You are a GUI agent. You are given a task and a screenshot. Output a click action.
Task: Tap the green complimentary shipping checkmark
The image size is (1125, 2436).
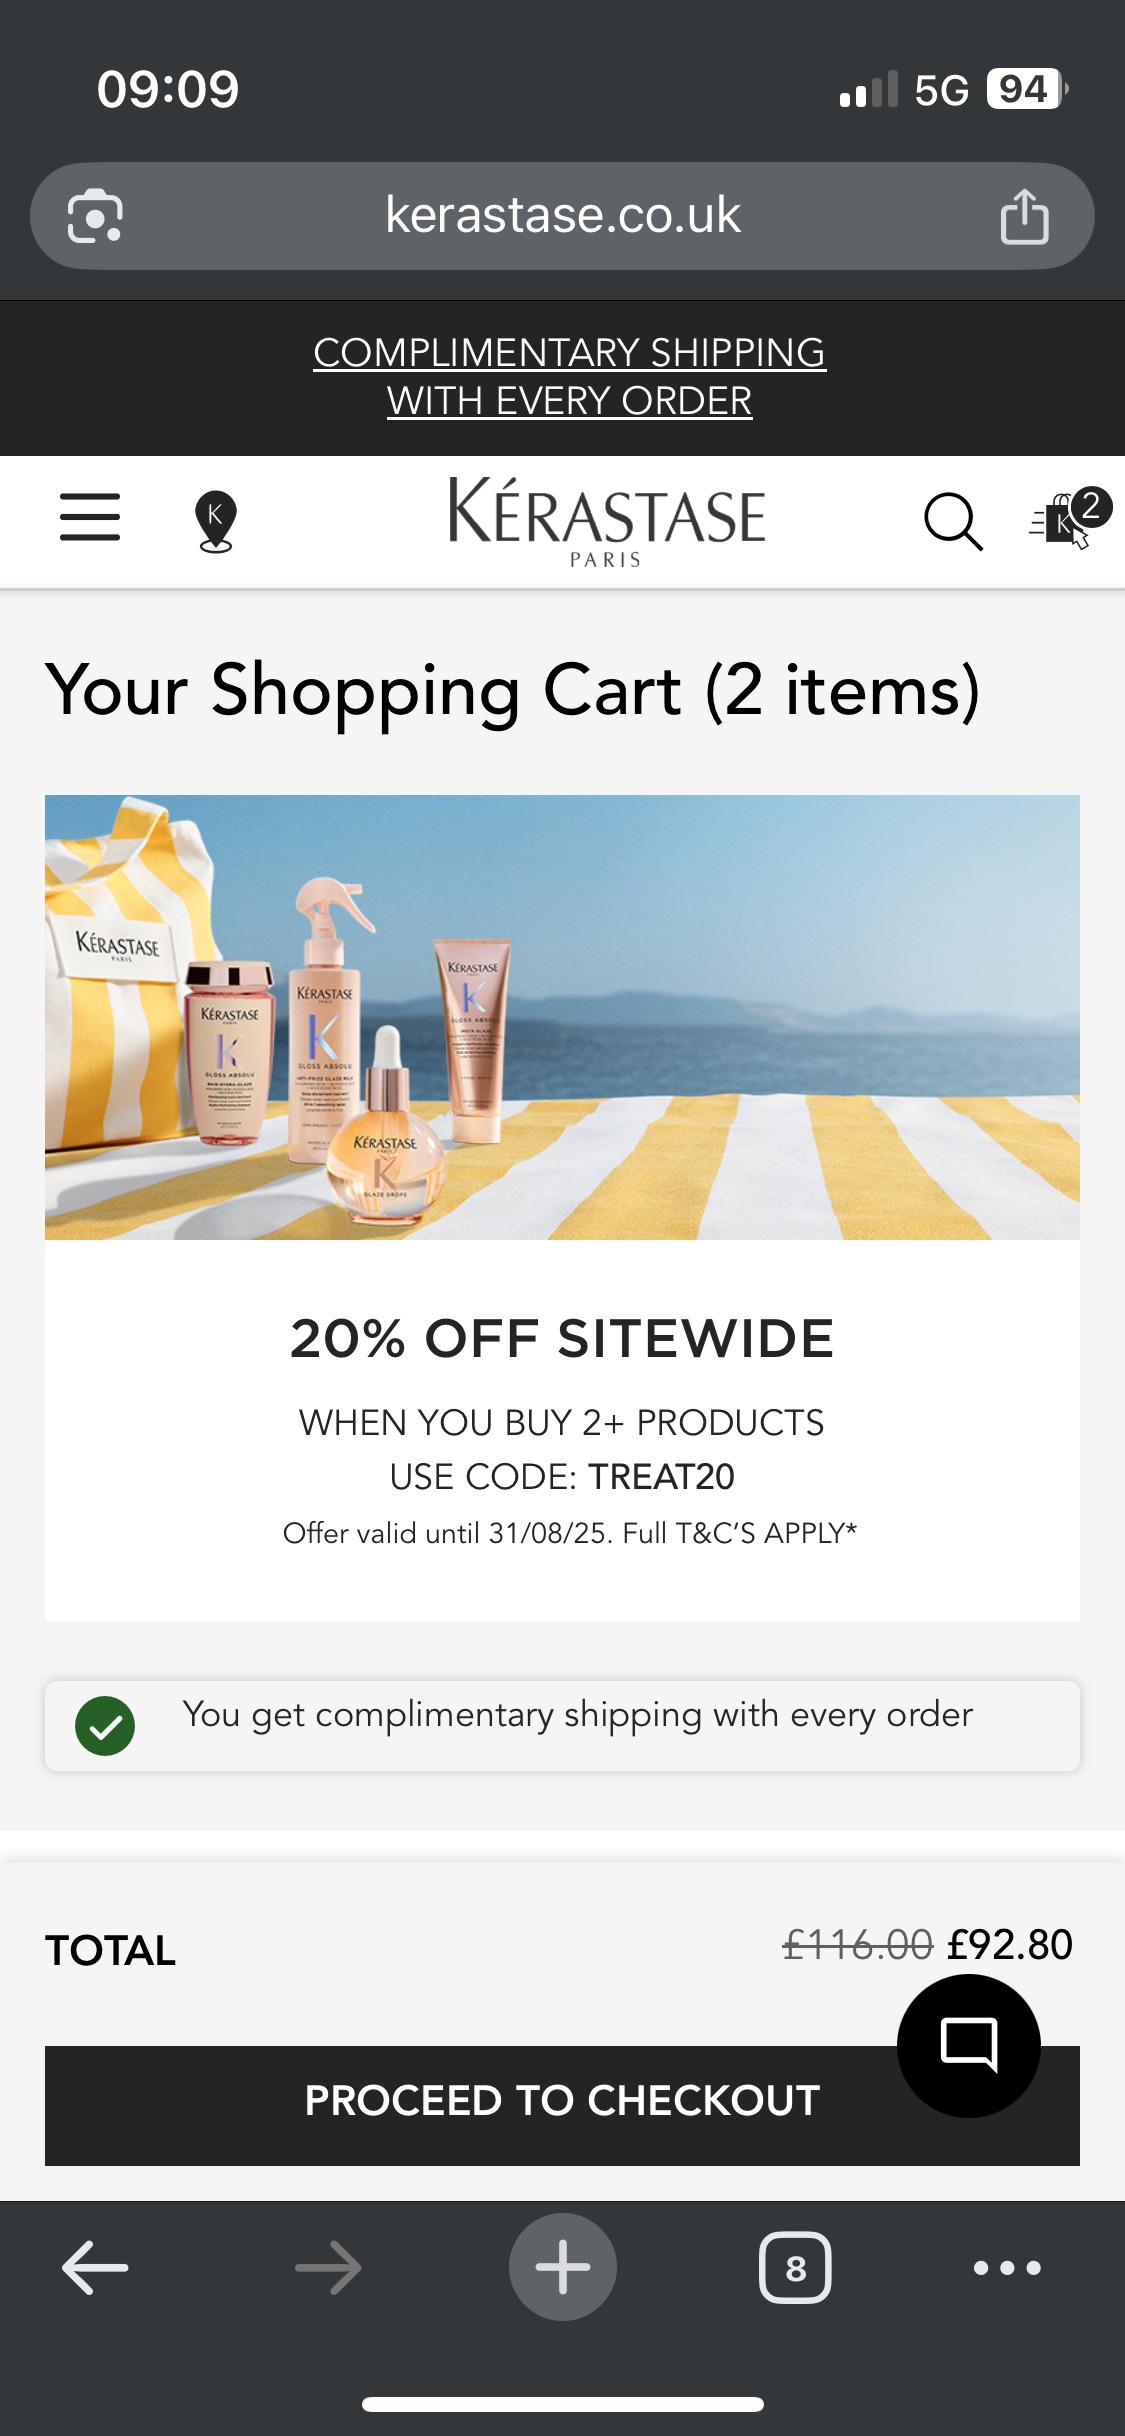105,1726
